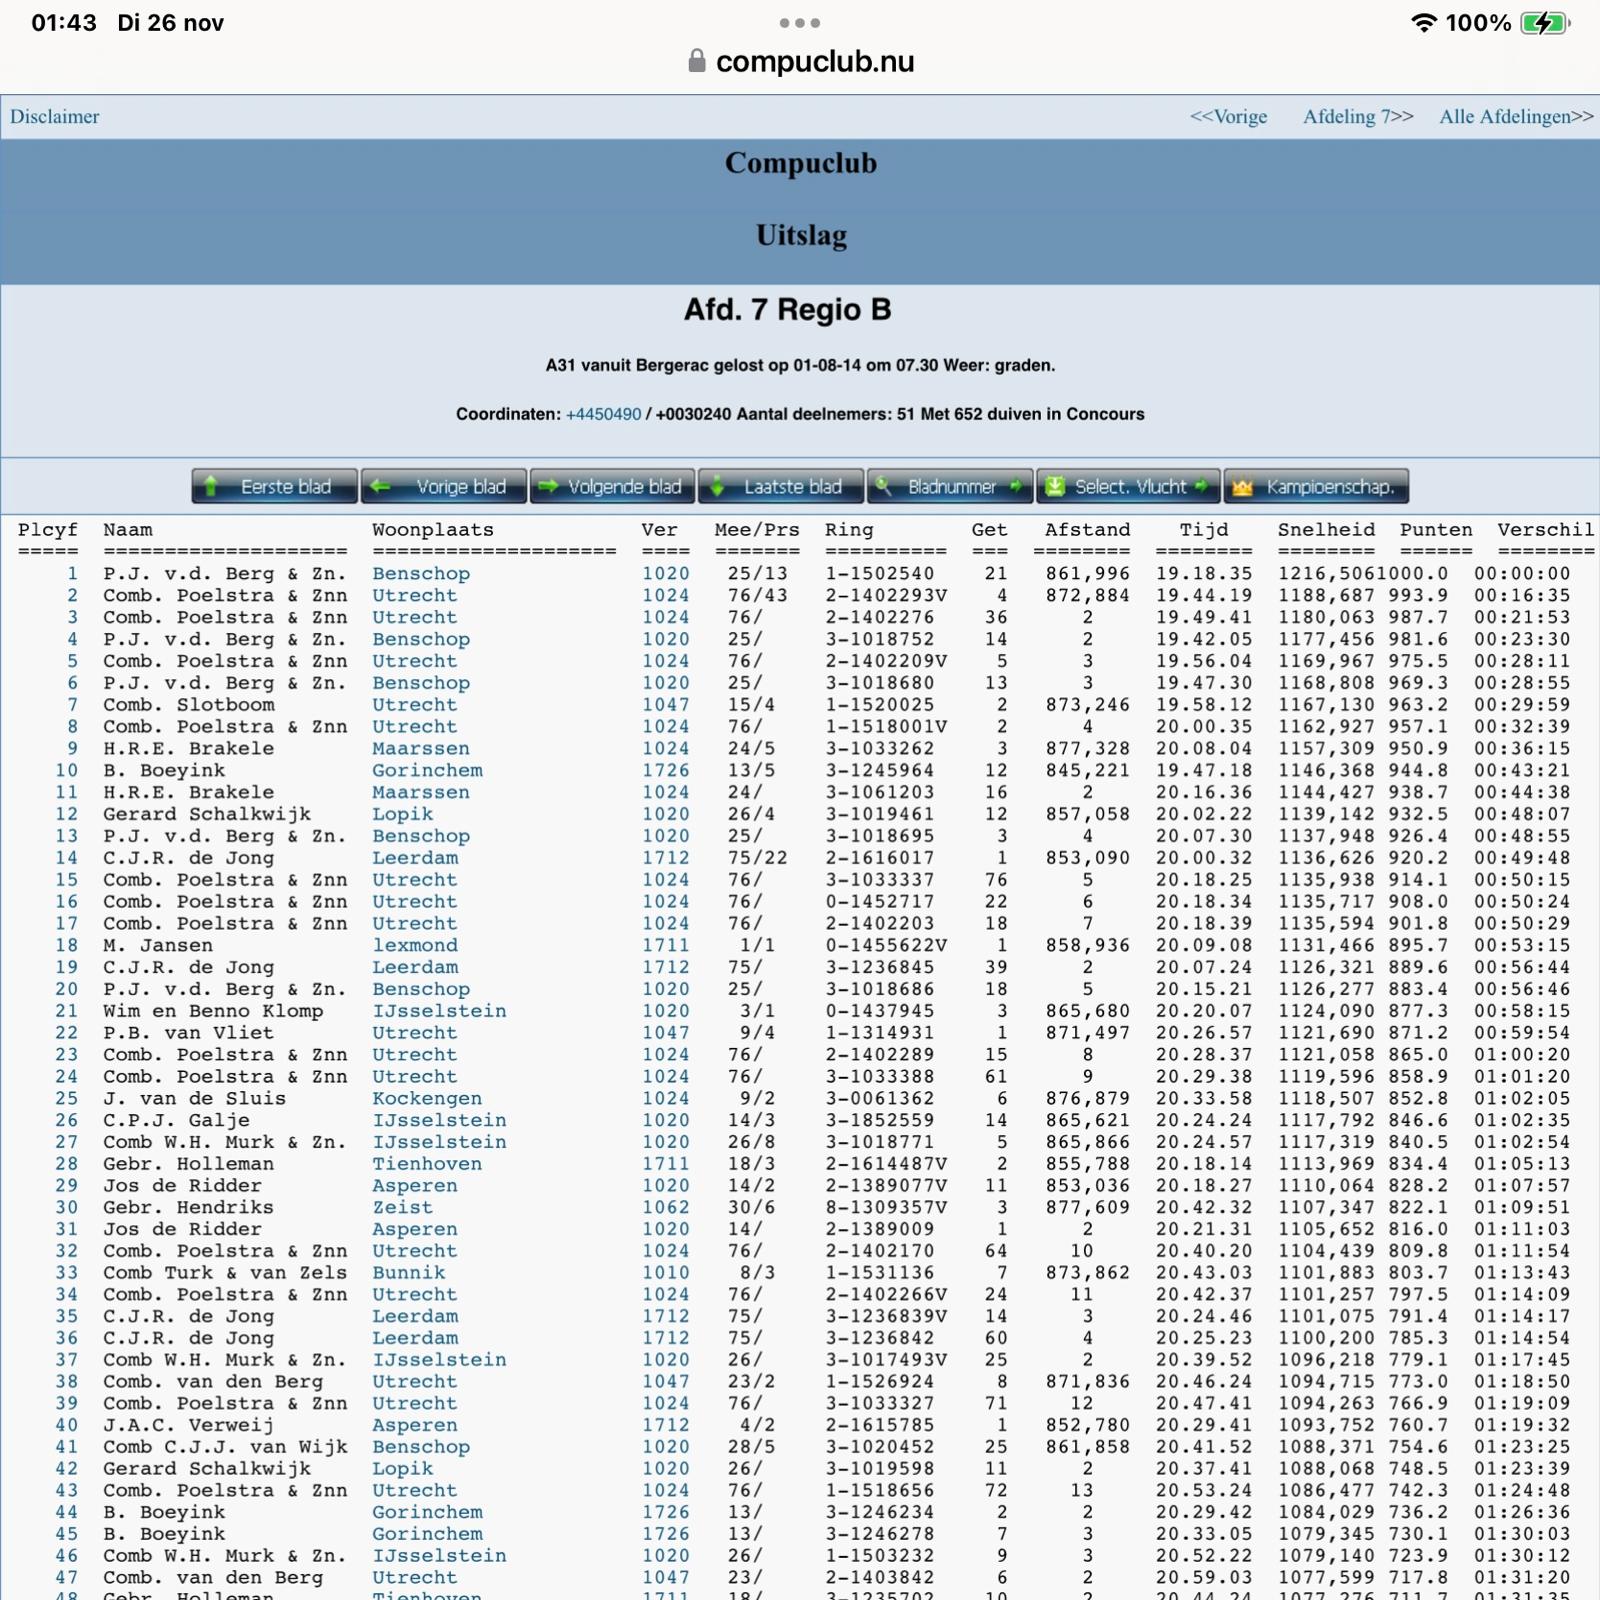1600x1600 pixels.
Task: Open coordinates link +4450490
Action: coord(603,414)
